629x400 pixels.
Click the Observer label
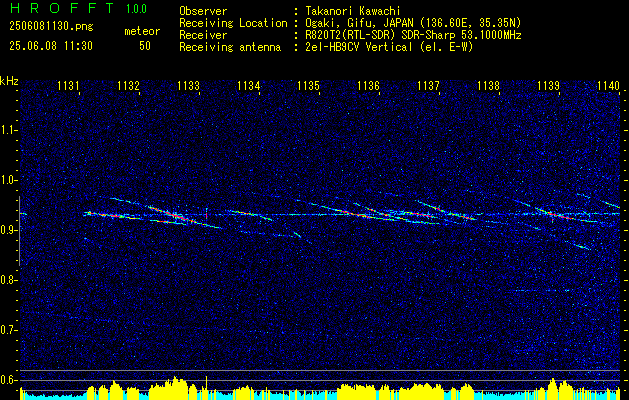(203, 11)
